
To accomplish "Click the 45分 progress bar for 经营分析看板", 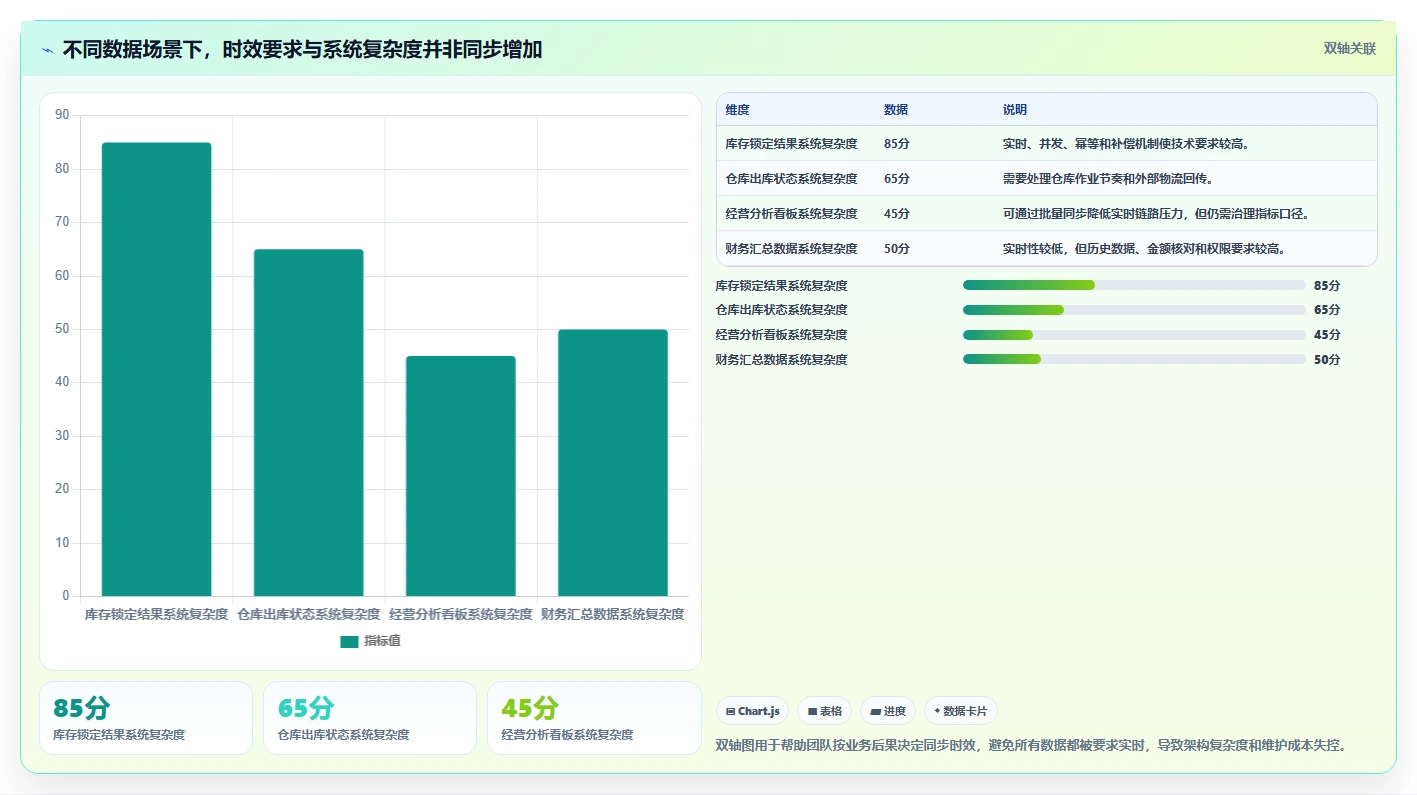I will (x=1134, y=335).
